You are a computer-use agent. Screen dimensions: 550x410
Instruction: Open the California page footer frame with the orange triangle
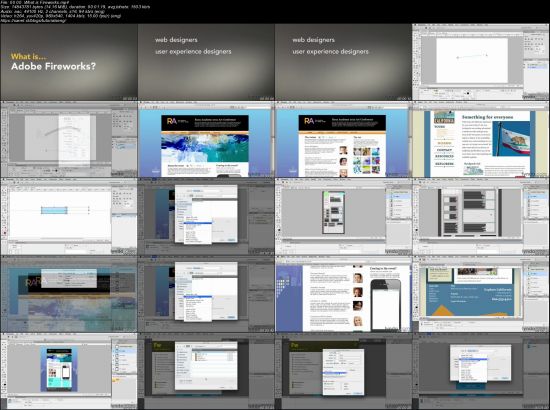coord(481,294)
